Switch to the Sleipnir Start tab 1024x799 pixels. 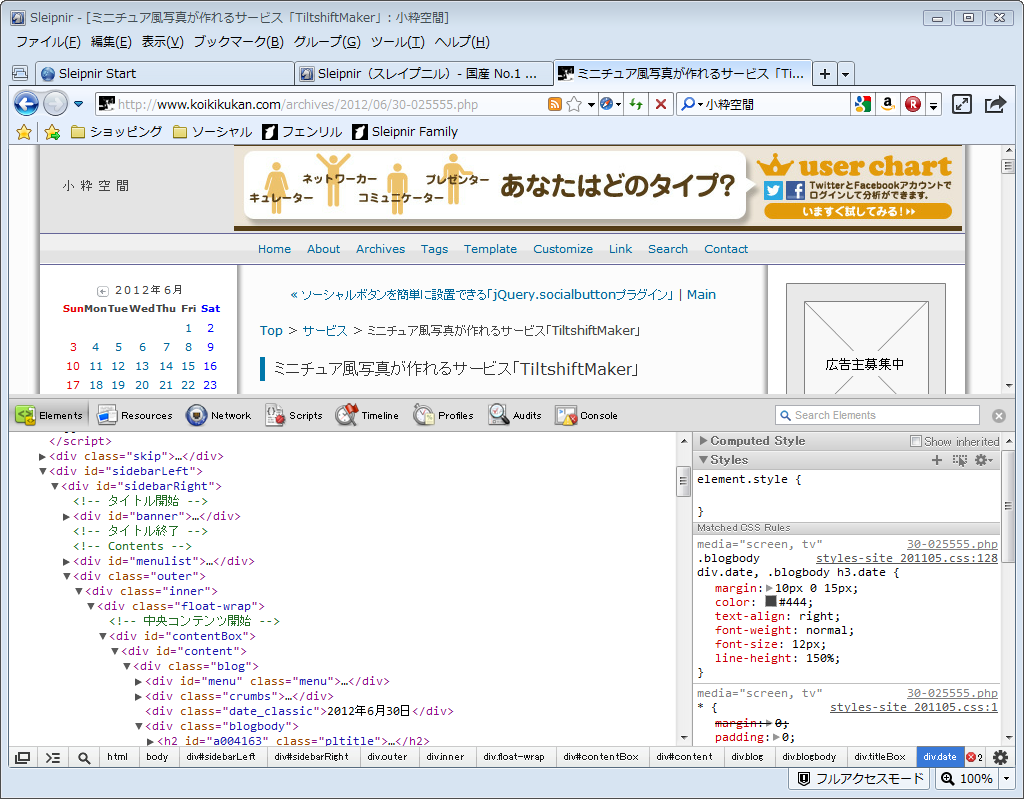click(165, 74)
